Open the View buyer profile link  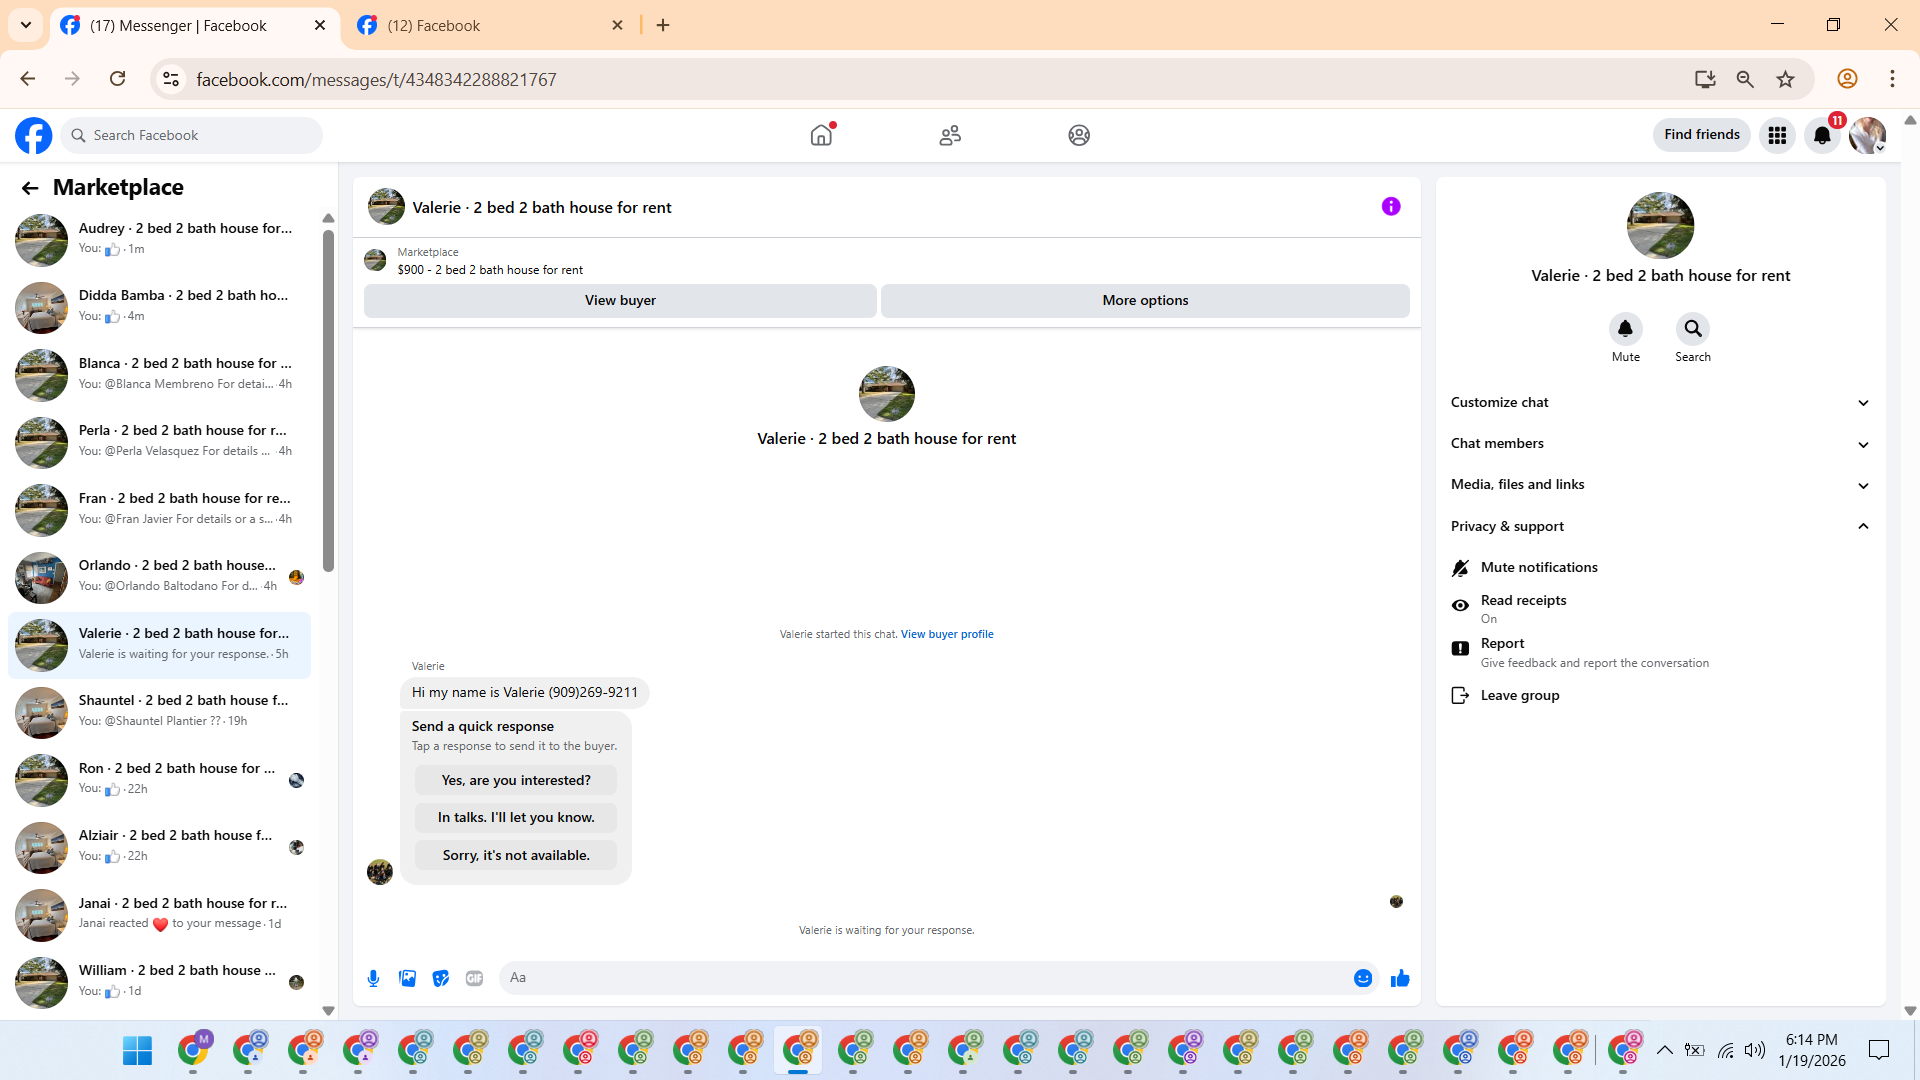click(946, 634)
